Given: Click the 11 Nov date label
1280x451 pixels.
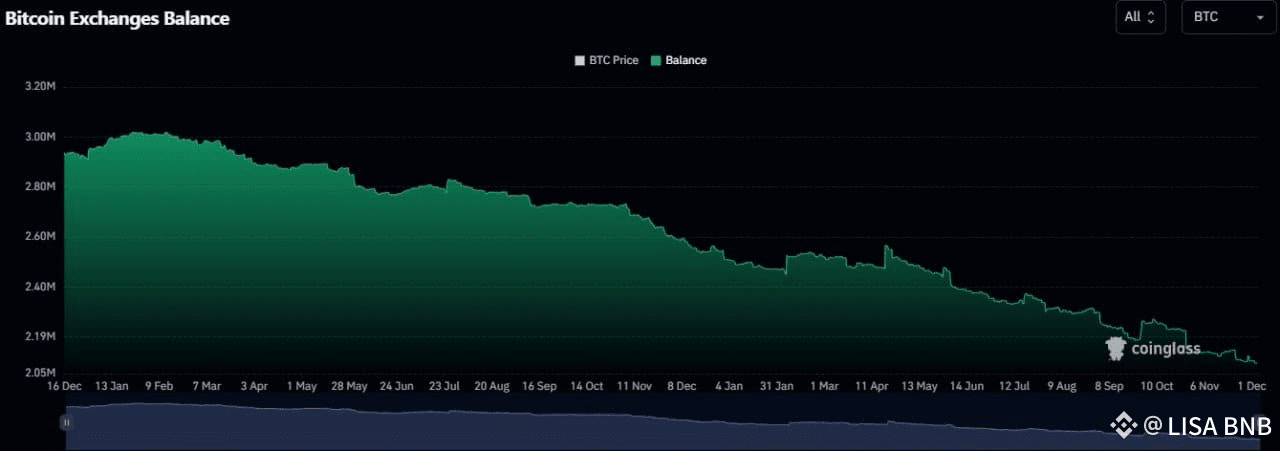Looking at the screenshot, I should pyautogui.click(x=635, y=386).
